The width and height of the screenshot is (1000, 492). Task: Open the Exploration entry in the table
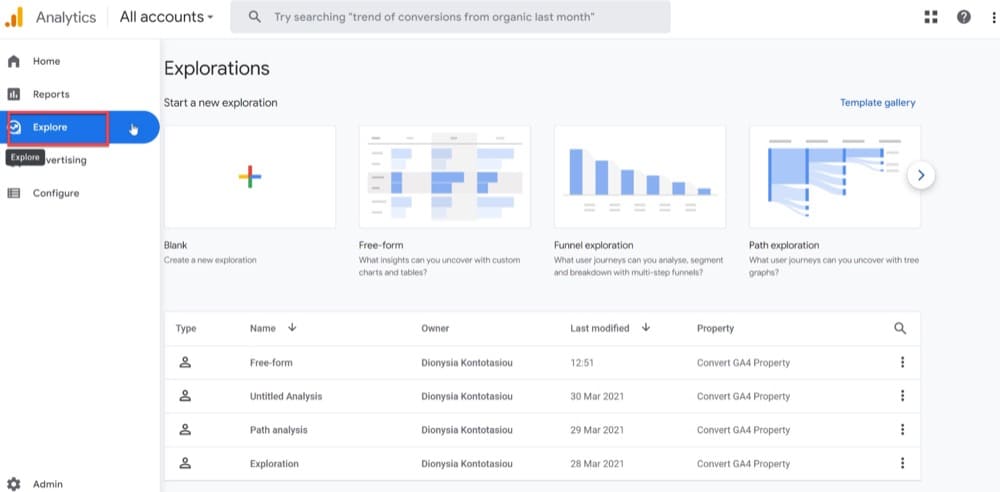[x=274, y=464]
